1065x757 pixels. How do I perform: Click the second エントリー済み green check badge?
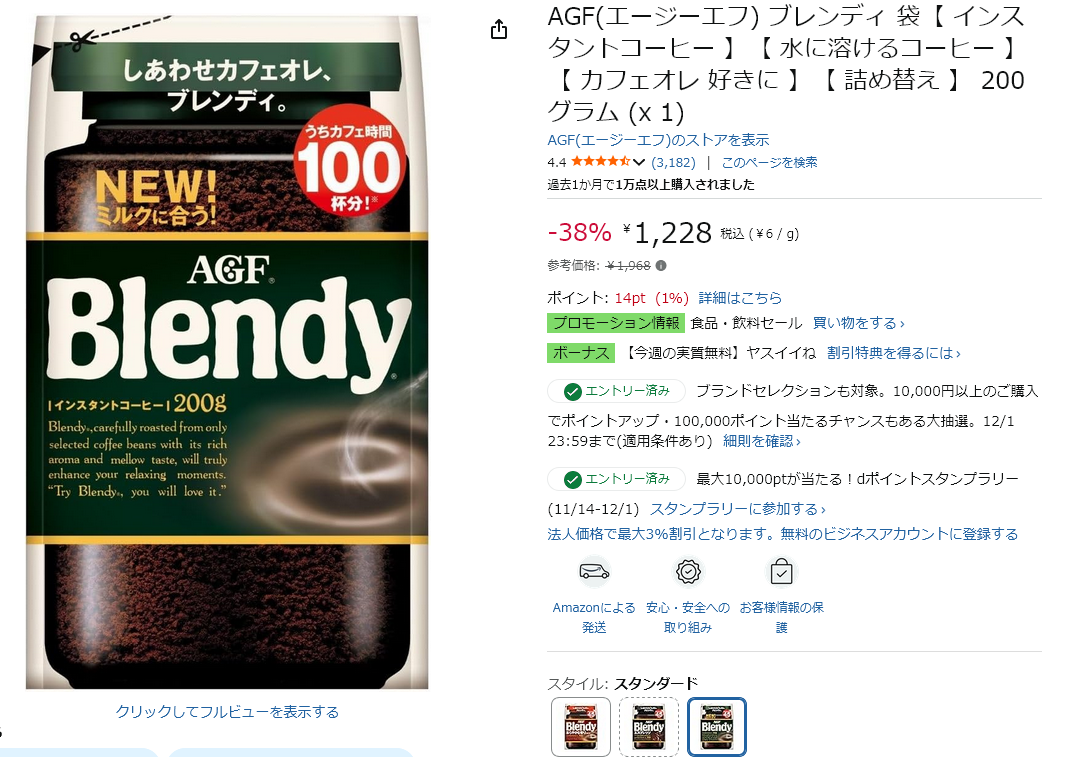pyautogui.click(x=616, y=479)
